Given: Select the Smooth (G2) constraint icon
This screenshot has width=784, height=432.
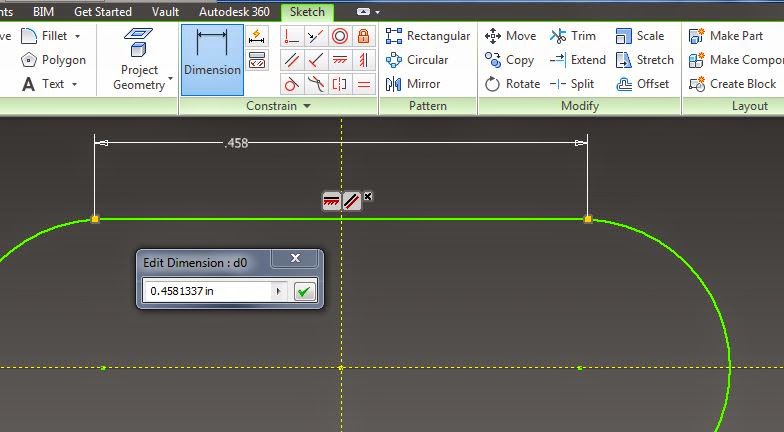Looking at the screenshot, I should tap(316, 84).
